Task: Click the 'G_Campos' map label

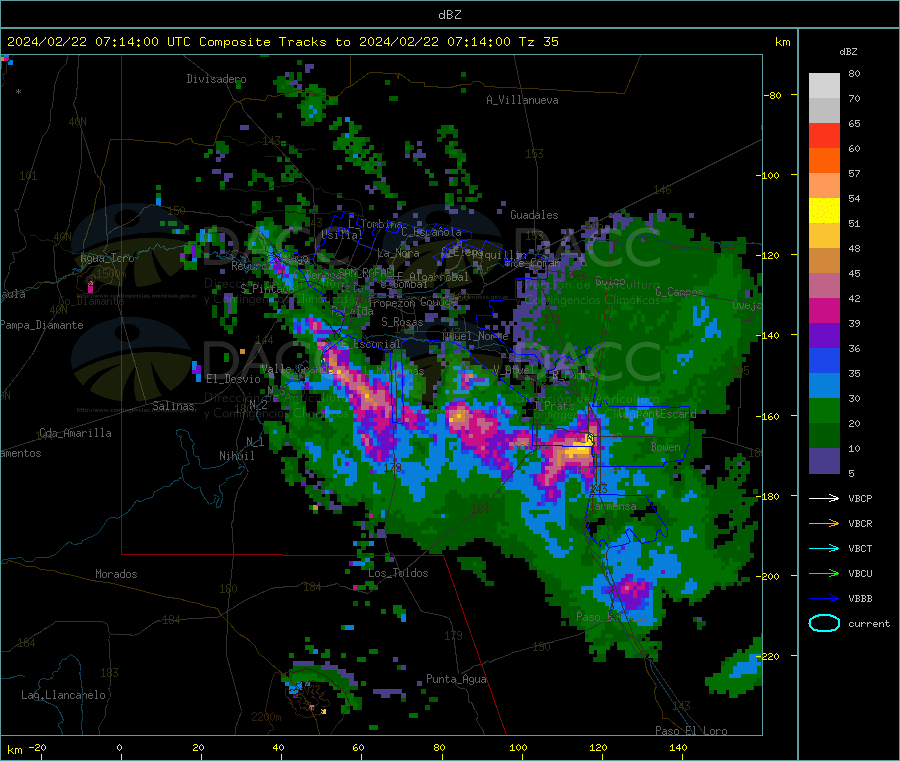Action: coord(679,292)
